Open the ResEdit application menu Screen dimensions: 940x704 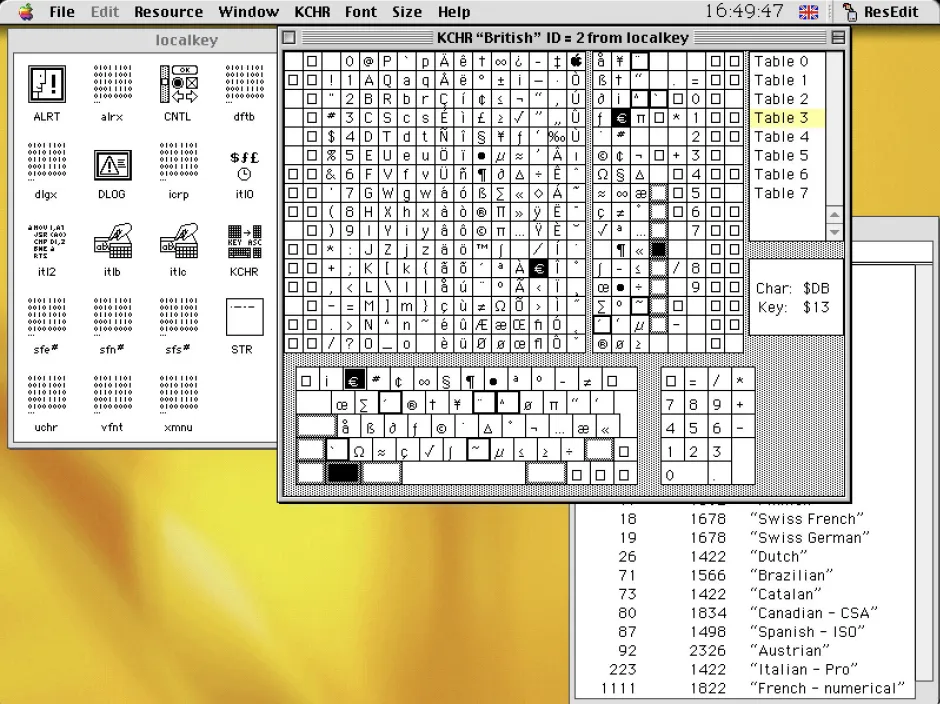880,12
